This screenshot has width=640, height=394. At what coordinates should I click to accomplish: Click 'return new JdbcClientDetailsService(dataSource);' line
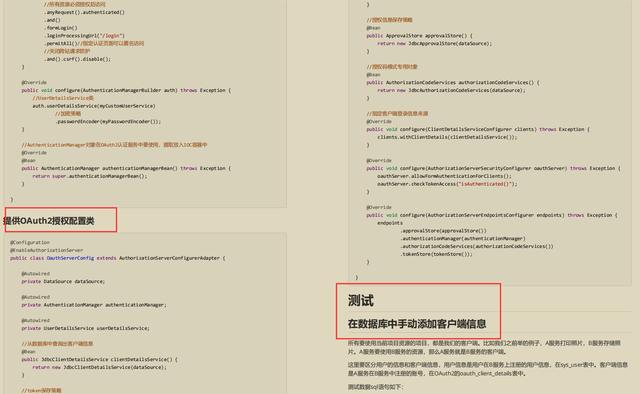pos(100,367)
